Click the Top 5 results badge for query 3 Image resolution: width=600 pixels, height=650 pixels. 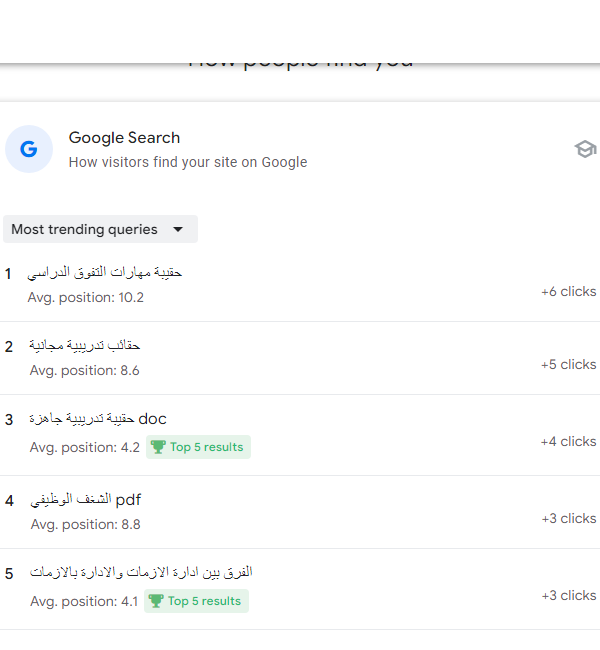pos(198,447)
